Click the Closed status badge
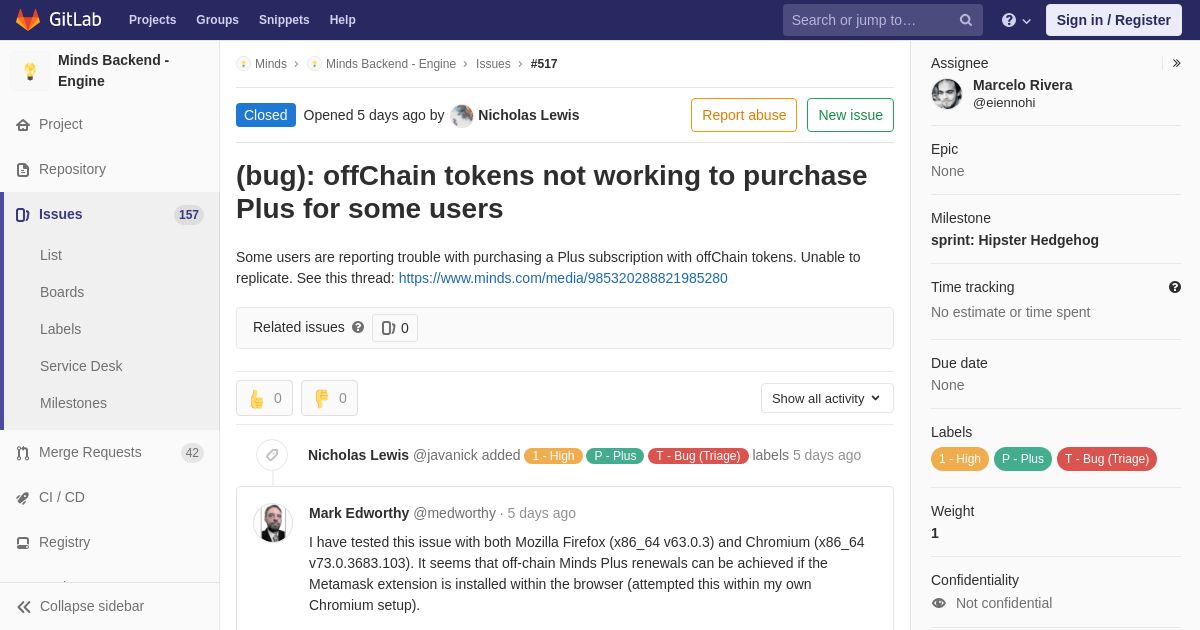Viewport: 1200px width, 630px height. [x=266, y=115]
